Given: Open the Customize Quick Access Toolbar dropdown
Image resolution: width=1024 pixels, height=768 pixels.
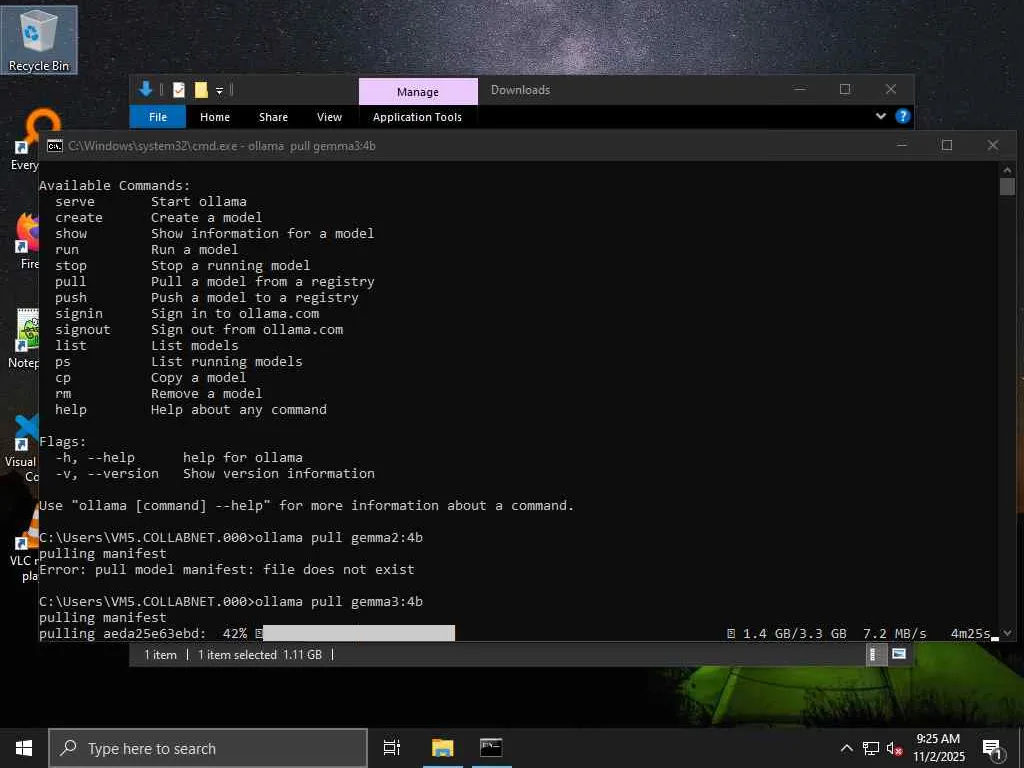Looking at the screenshot, I should coord(219,91).
